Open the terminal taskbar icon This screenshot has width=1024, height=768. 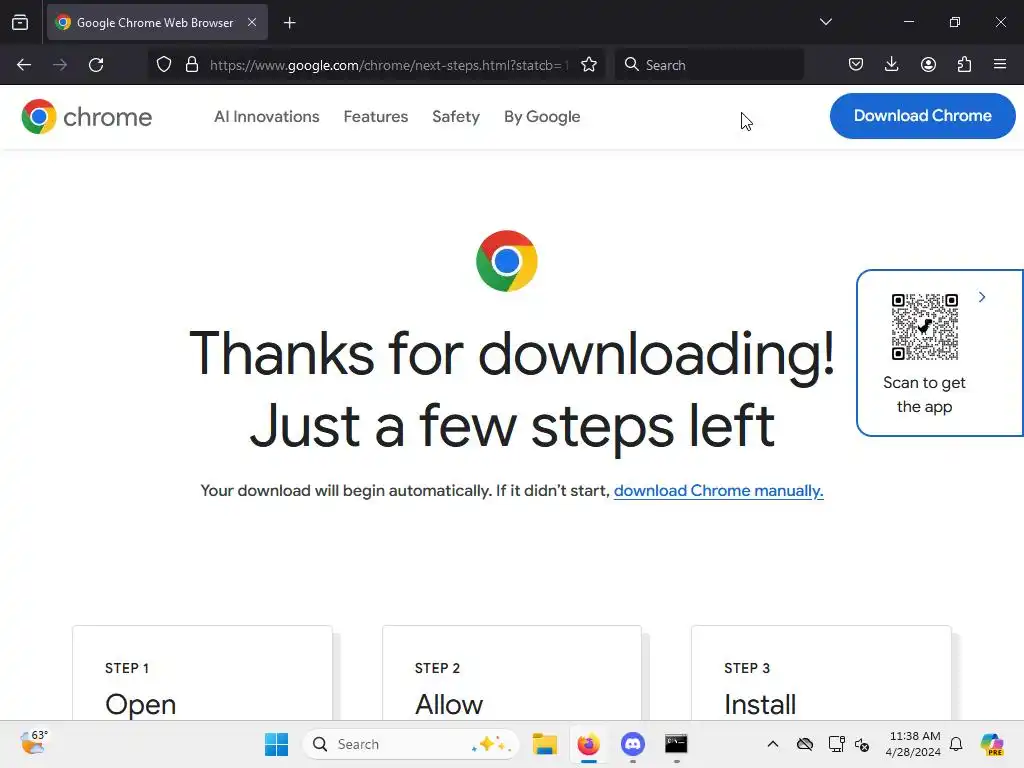pyautogui.click(x=676, y=744)
